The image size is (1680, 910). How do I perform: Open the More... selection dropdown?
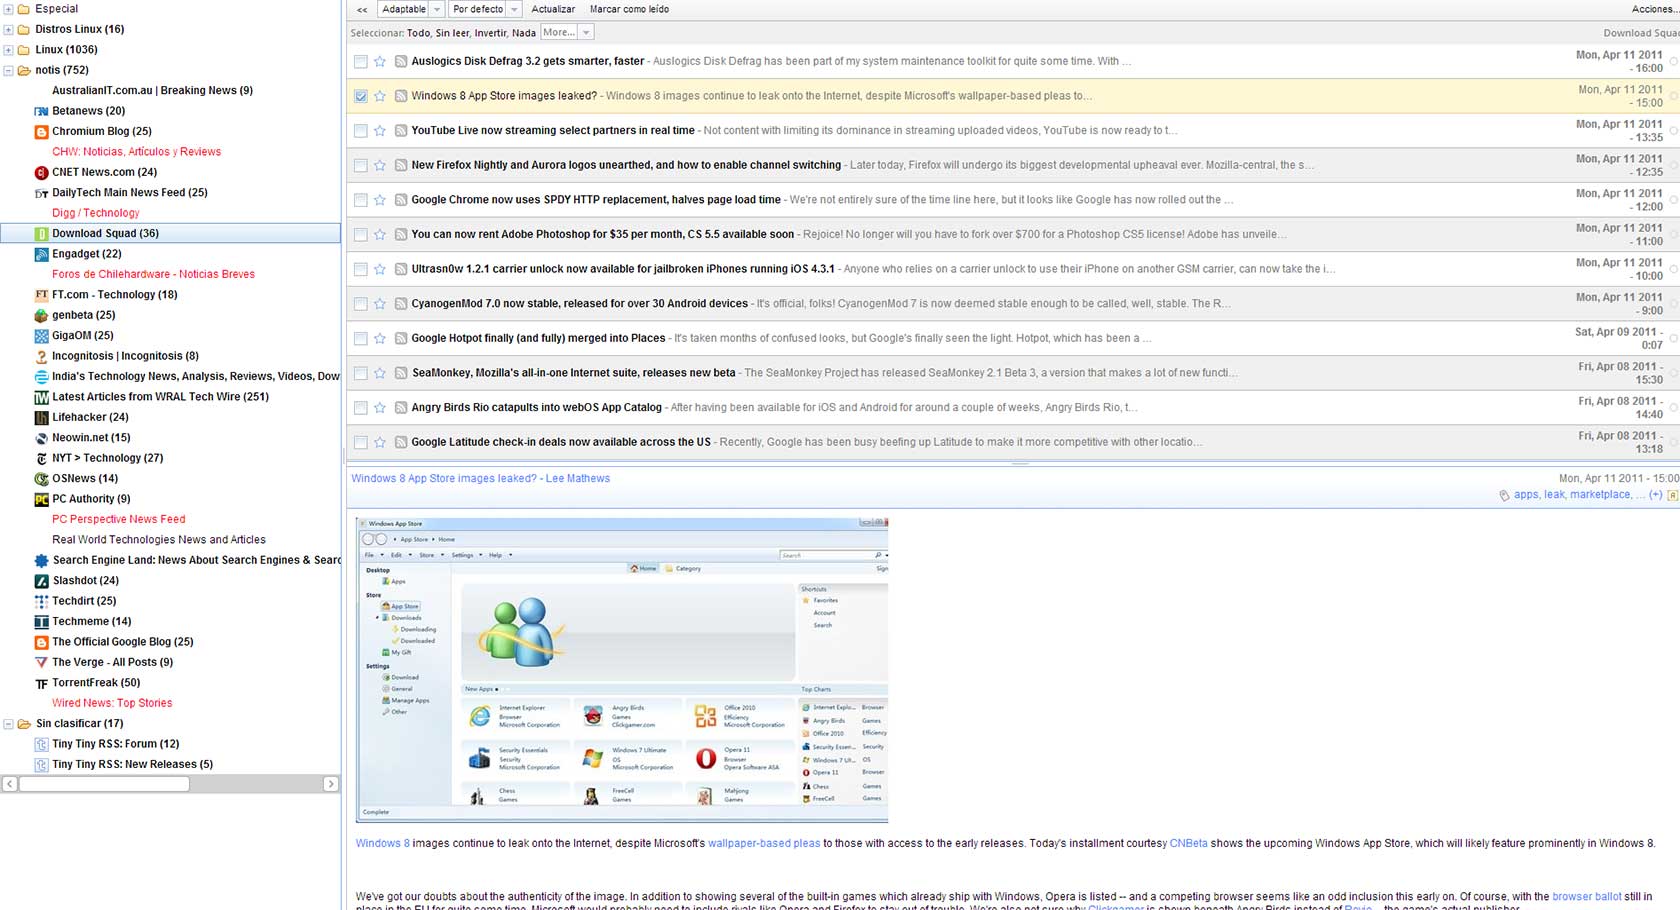pyautogui.click(x=567, y=33)
